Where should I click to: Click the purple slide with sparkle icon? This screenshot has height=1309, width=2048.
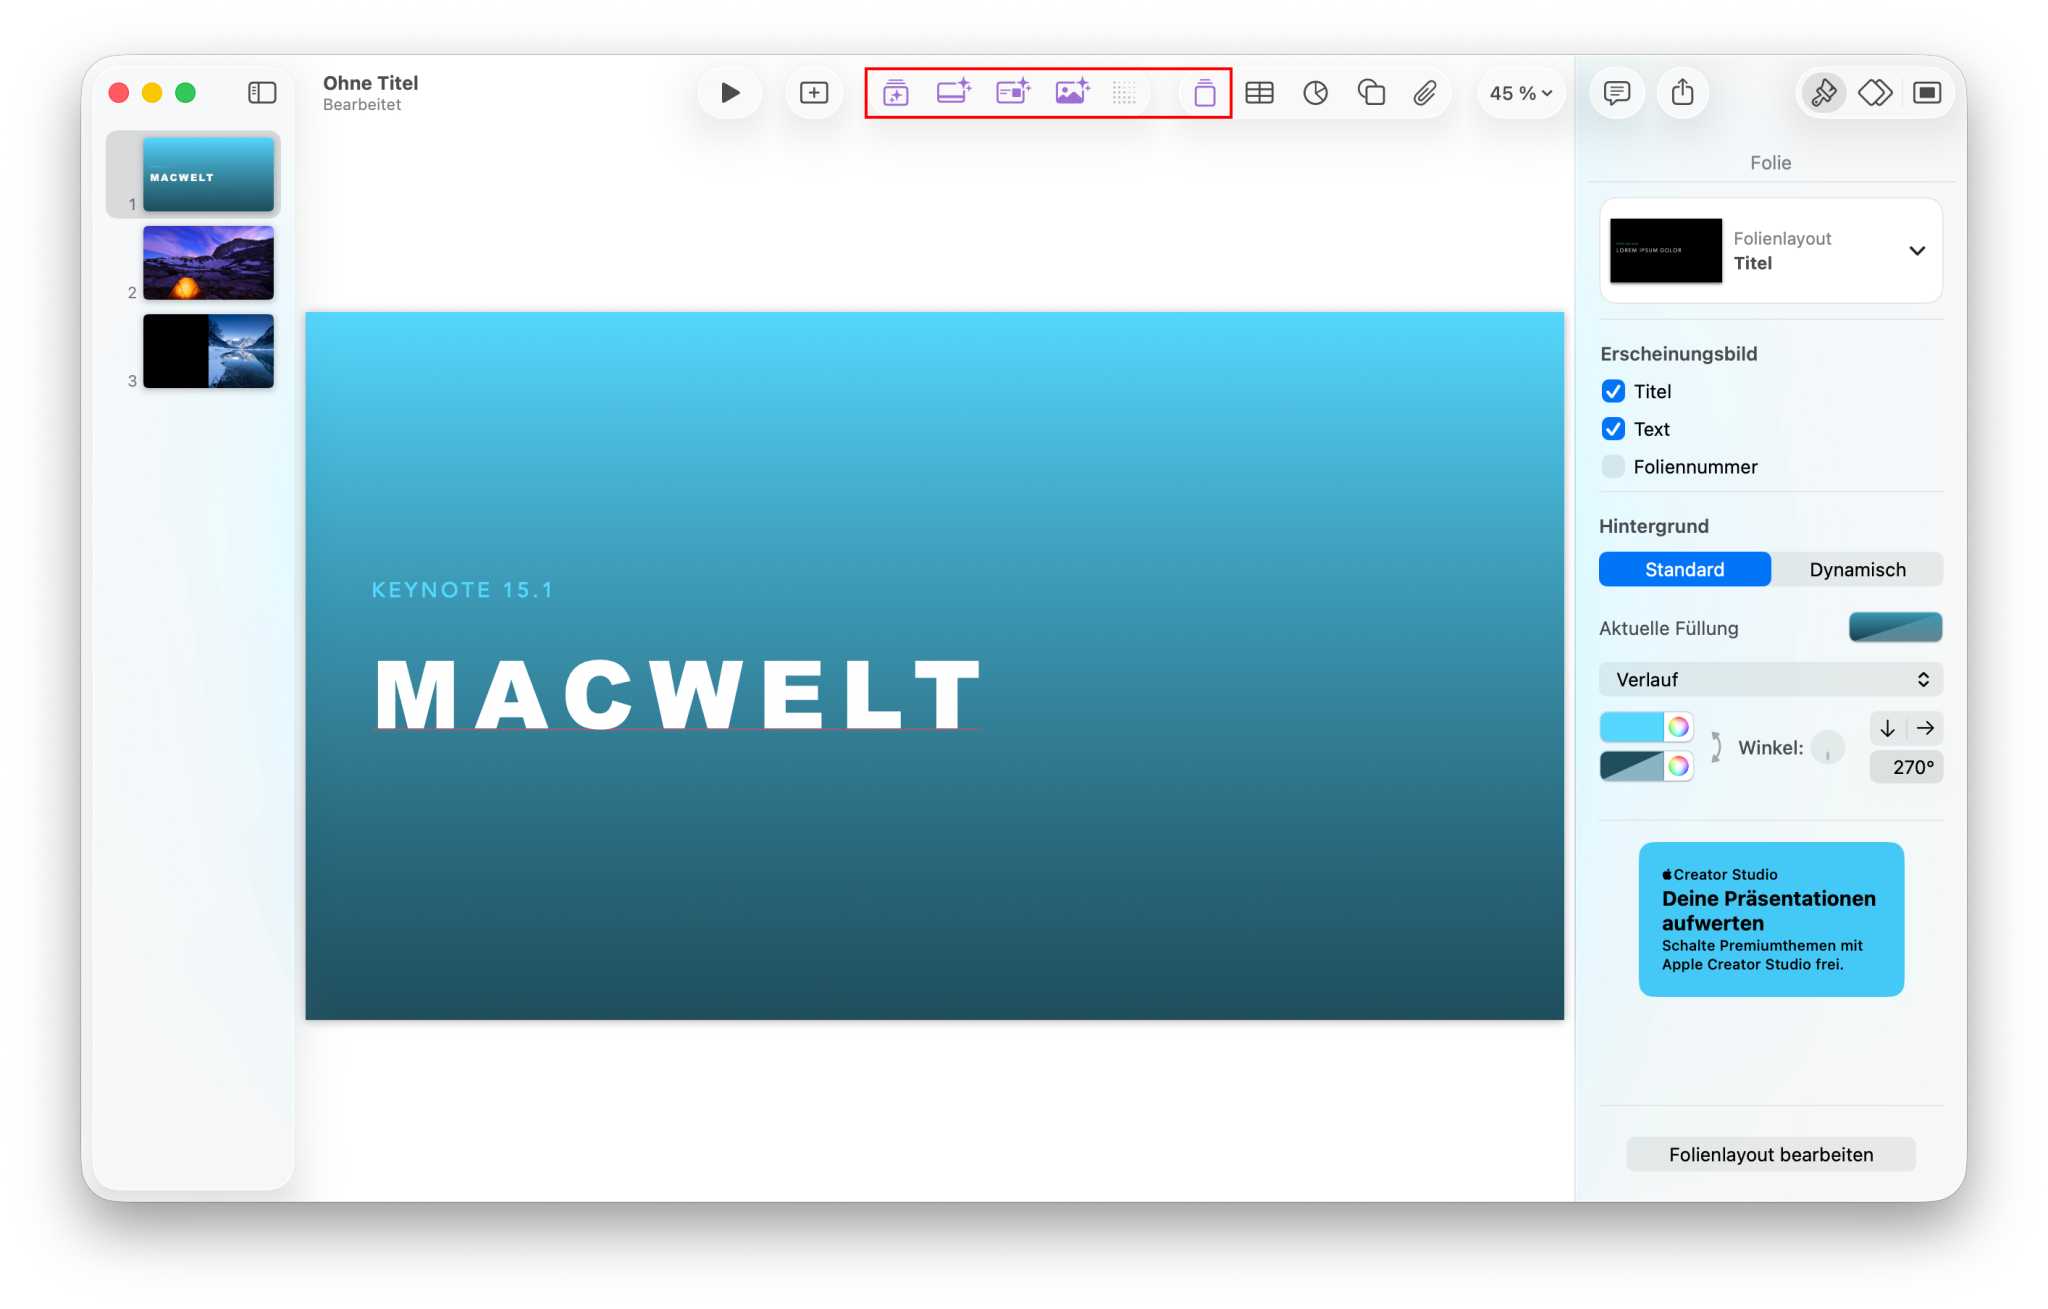pos(954,92)
